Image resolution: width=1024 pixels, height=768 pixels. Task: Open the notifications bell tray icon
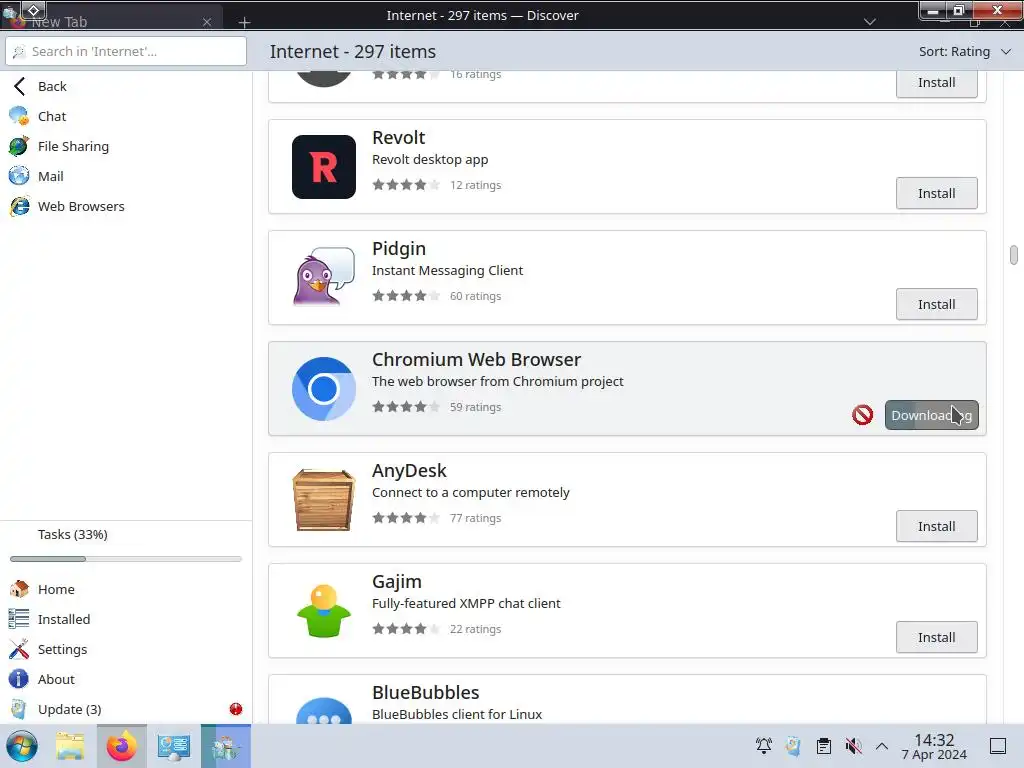[x=763, y=746]
